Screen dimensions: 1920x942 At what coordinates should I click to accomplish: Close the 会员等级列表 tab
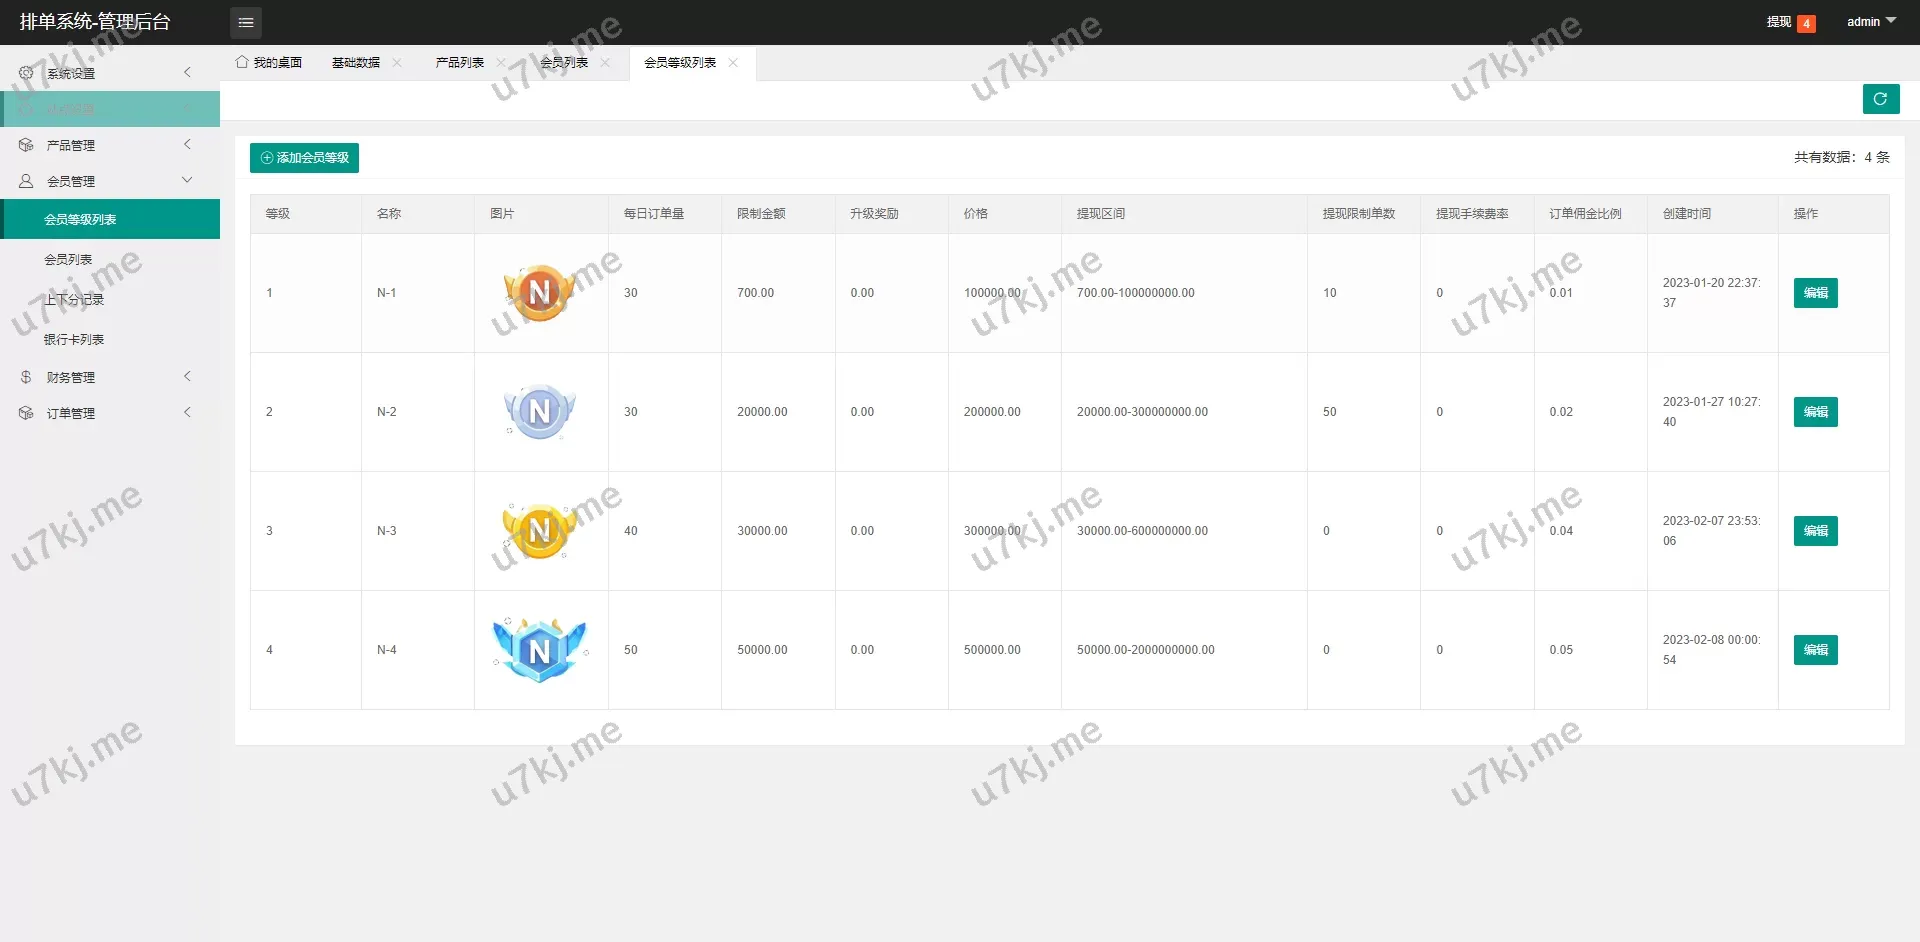(x=733, y=63)
